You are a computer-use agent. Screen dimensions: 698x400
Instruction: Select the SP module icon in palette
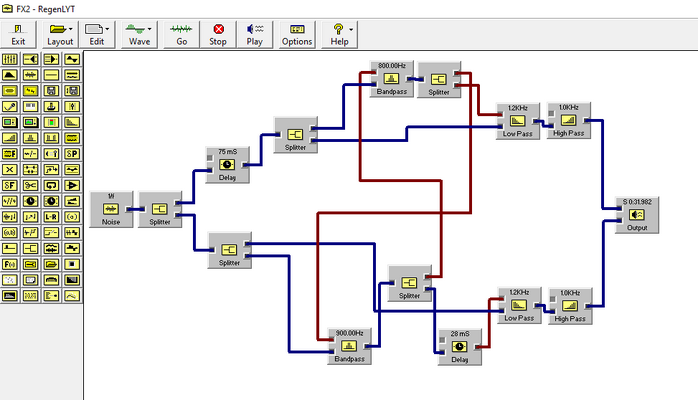(72, 154)
